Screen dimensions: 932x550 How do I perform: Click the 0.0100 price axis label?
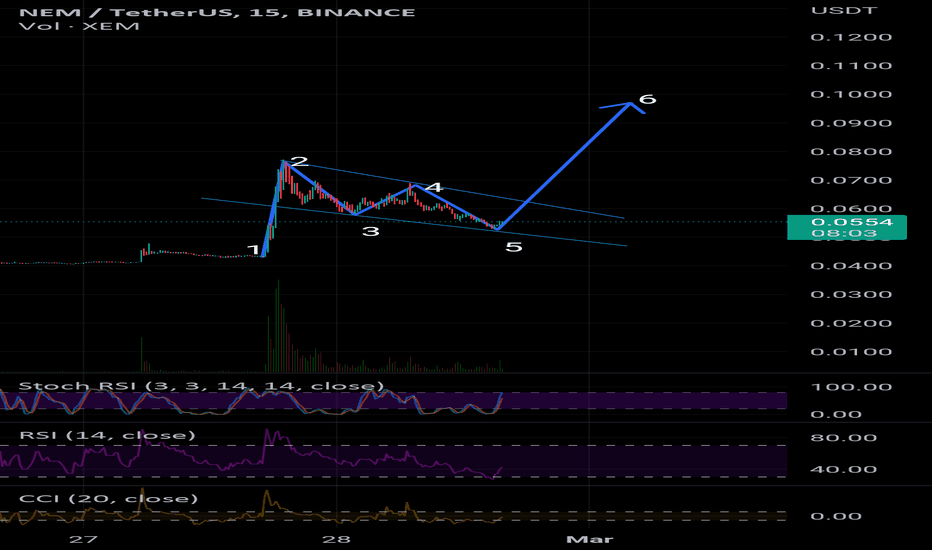point(851,352)
